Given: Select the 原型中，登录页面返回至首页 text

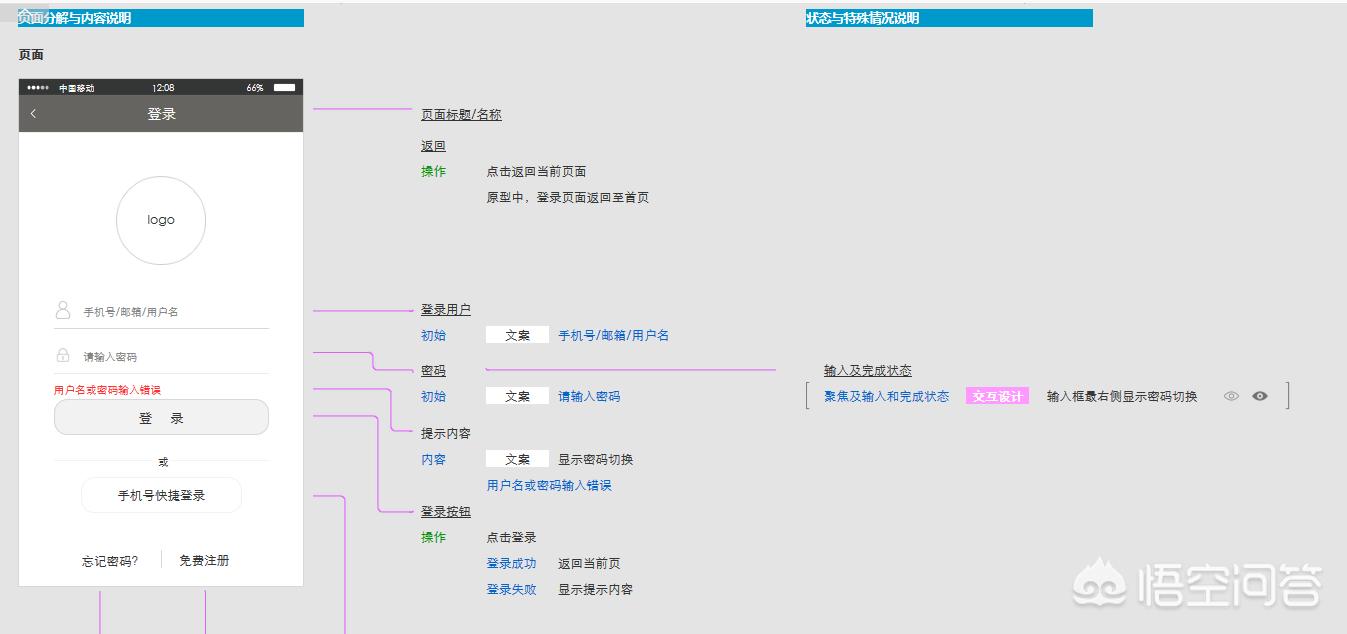Looking at the screenshot, I should (568, 198).
